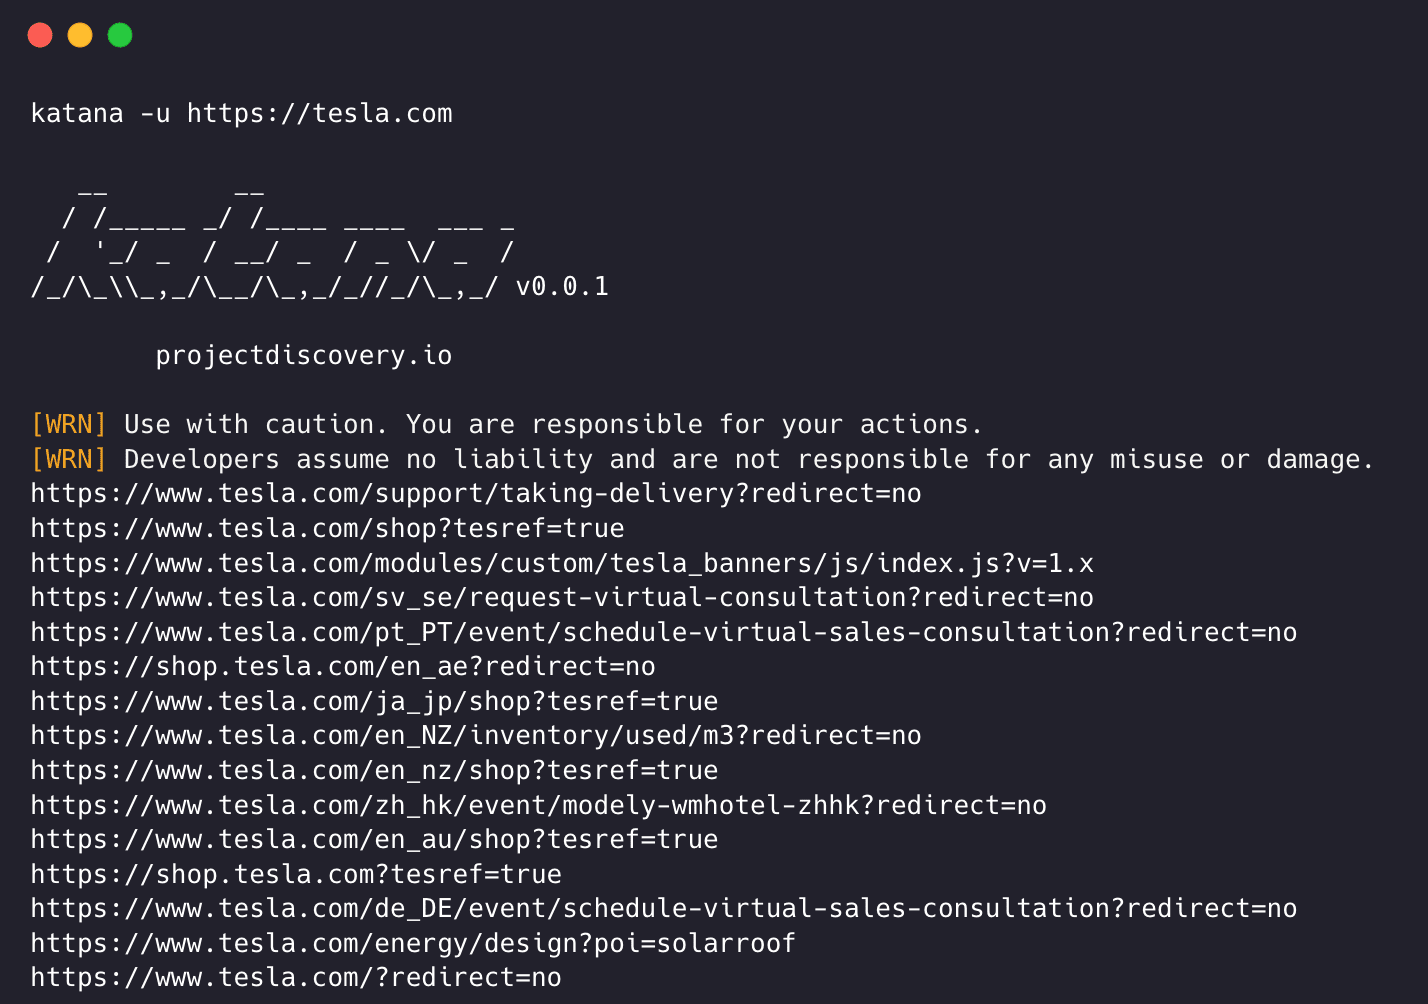Click the tesla.com/?redirect=no link

tap(296, 978)
